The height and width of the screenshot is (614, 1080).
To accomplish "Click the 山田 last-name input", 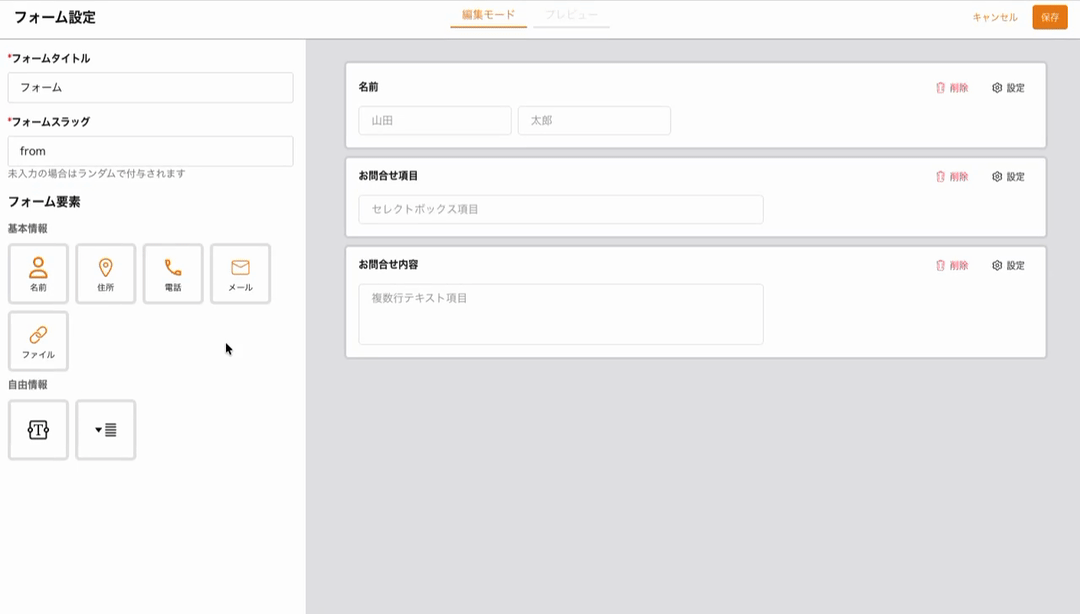I will coord(435,121).
